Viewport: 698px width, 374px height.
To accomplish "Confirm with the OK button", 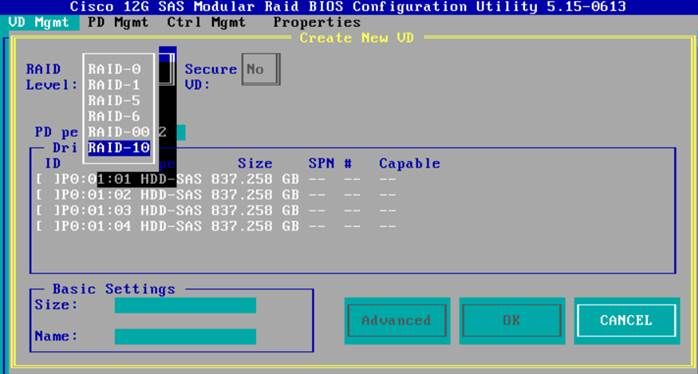I will (x=512, y=321).
